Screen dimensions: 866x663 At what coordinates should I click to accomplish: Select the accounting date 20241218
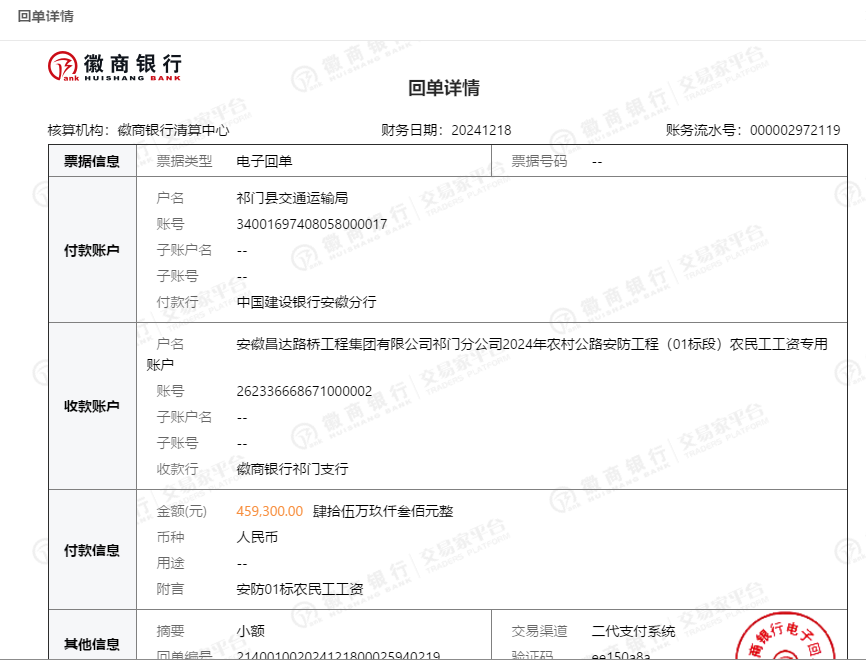click(481, 130)
